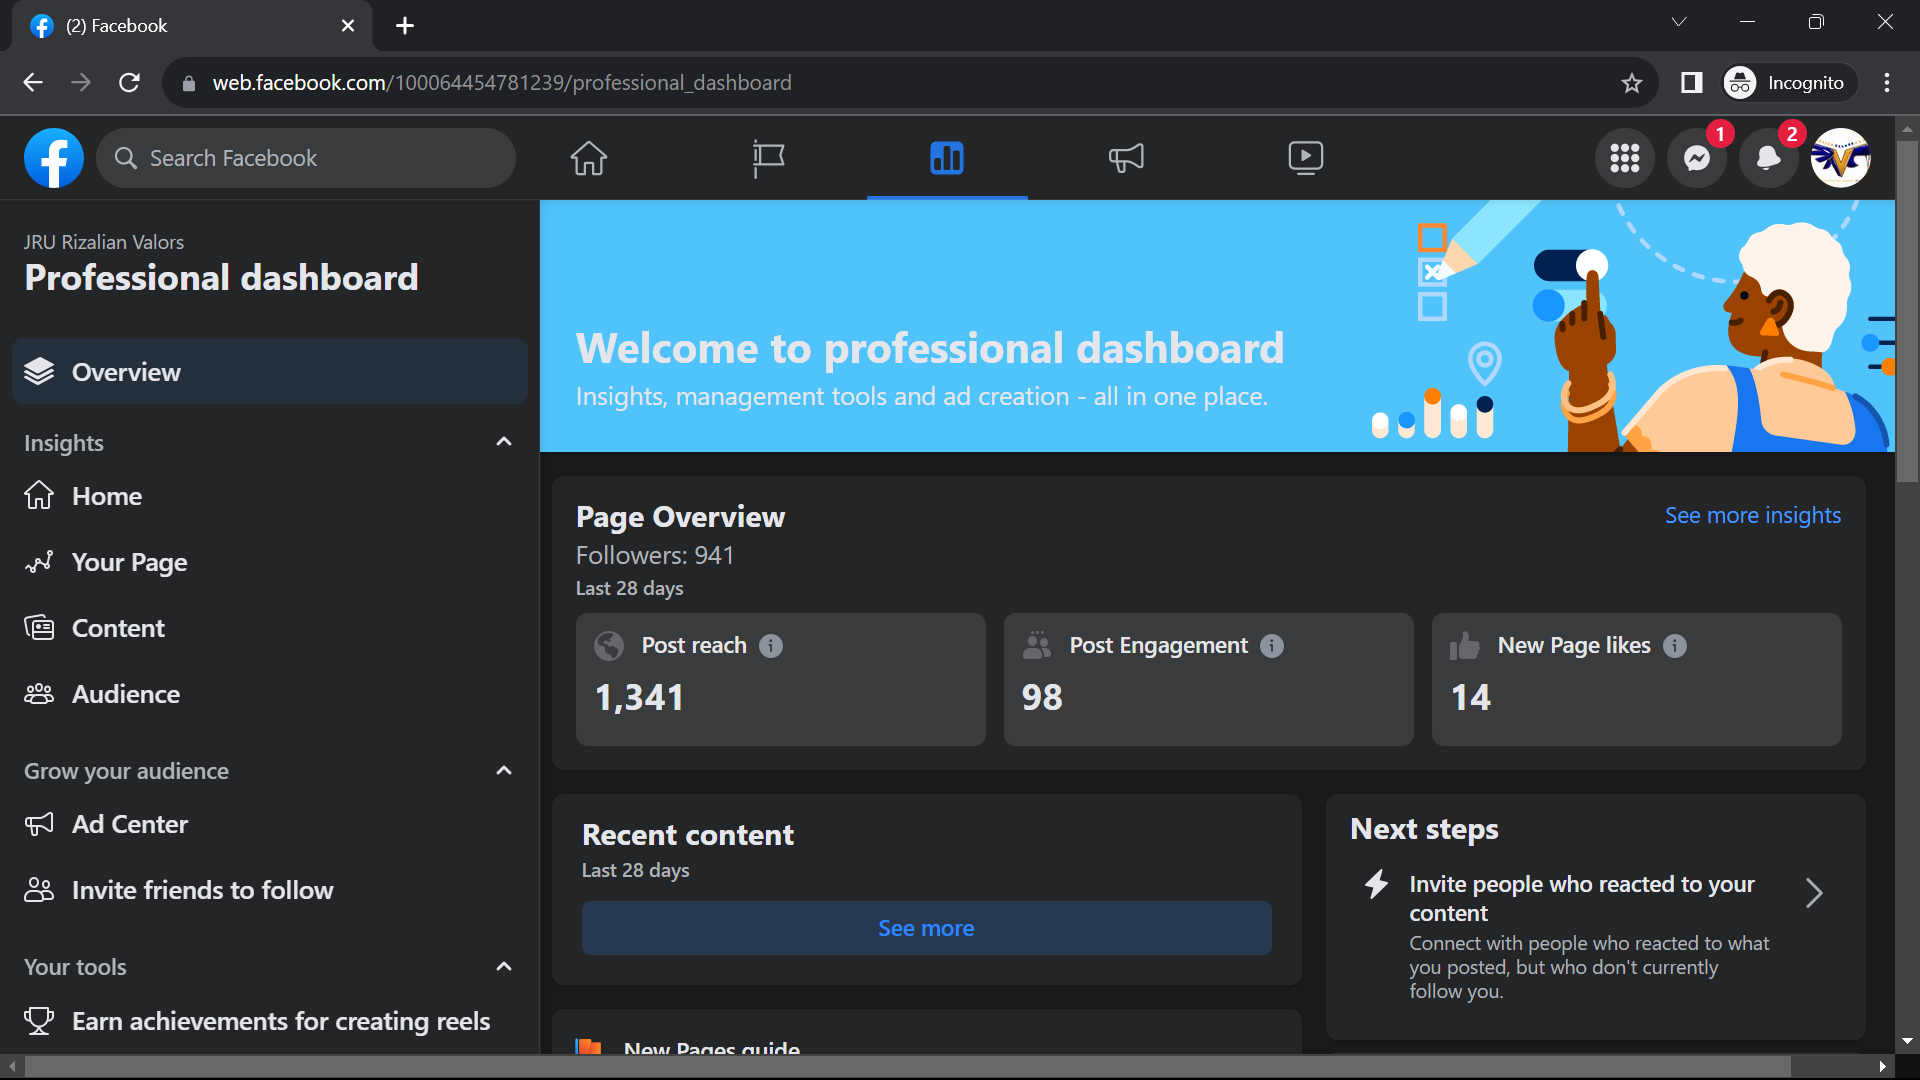
Task: Open the JRU Rizalian Valors profile avatar
Action: click(x=1841, y=158)
